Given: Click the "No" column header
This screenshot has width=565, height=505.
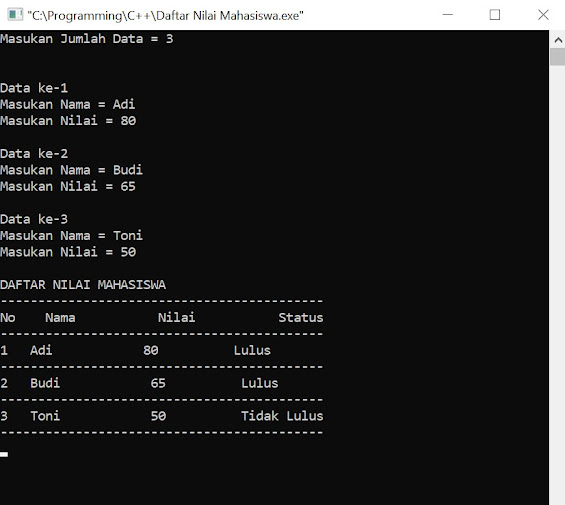Looking at the screenshot, I should click(8, 318).
